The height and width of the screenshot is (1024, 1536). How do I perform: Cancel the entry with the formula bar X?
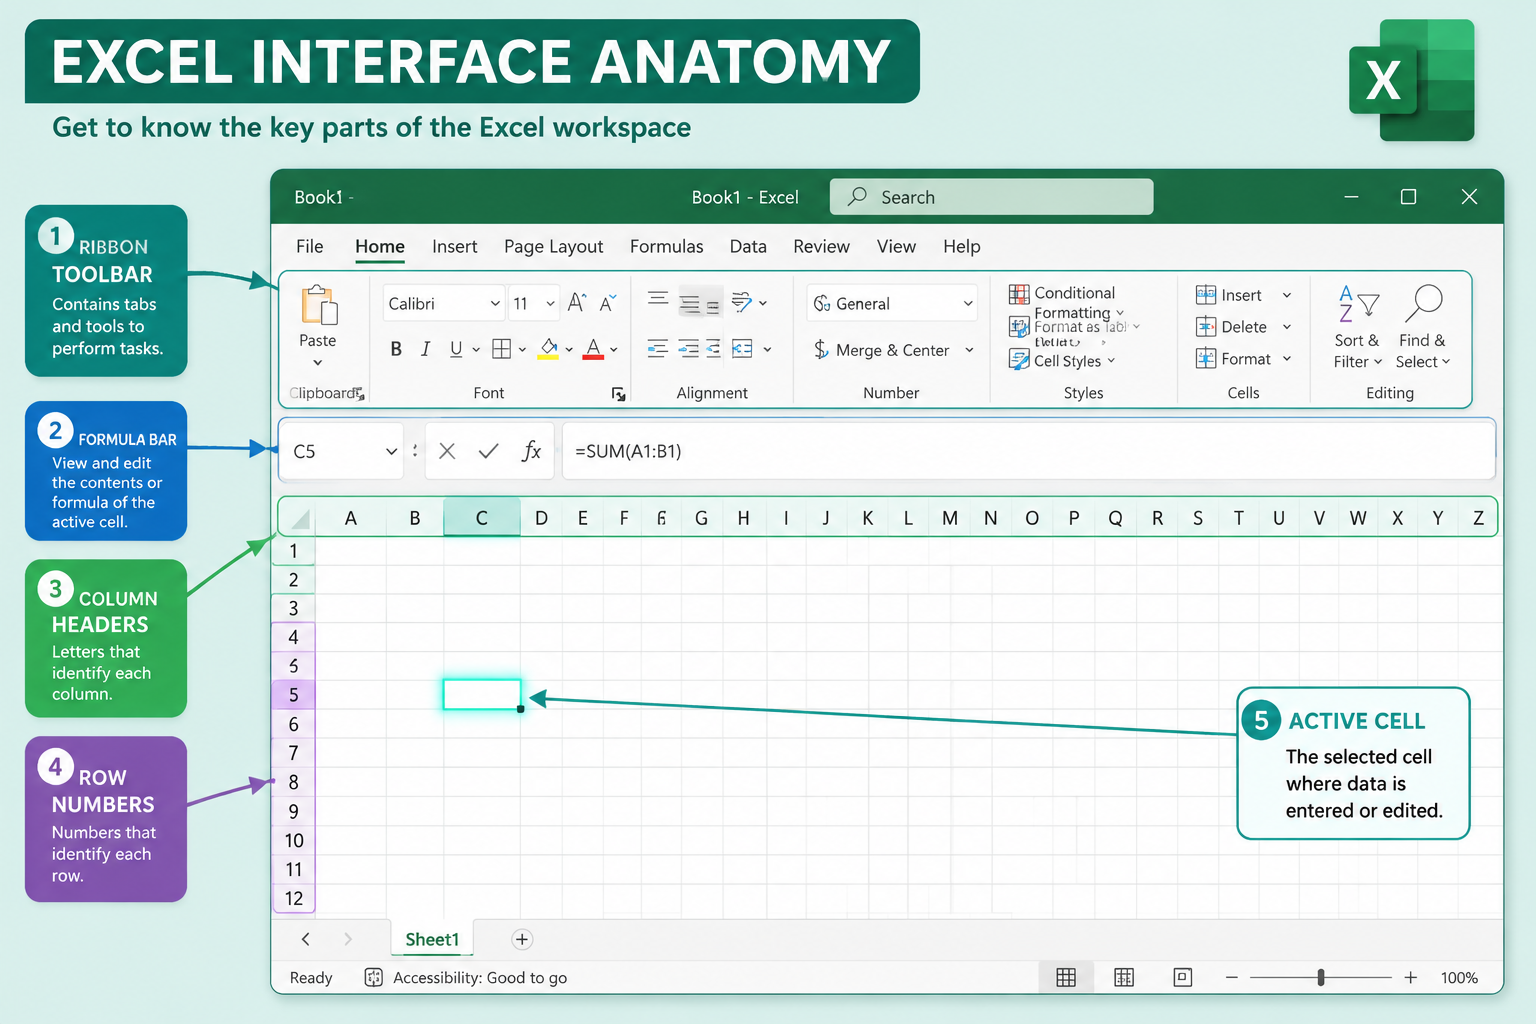coord(447,451)
